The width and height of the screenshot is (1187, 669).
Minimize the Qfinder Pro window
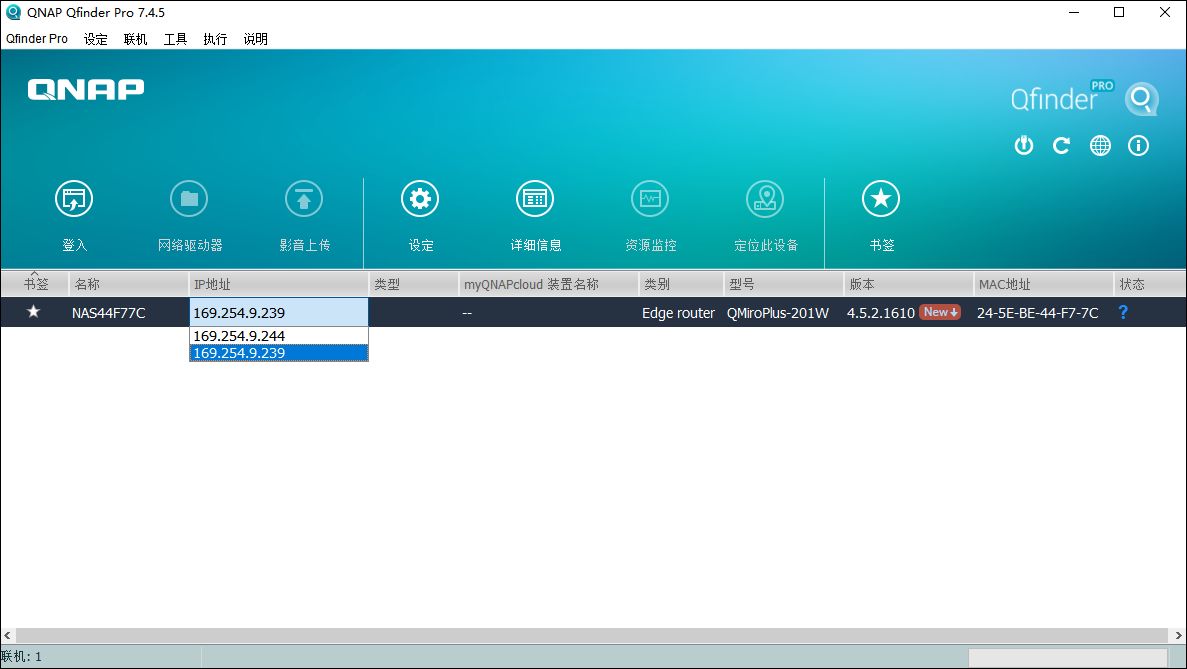(1074, 12)
